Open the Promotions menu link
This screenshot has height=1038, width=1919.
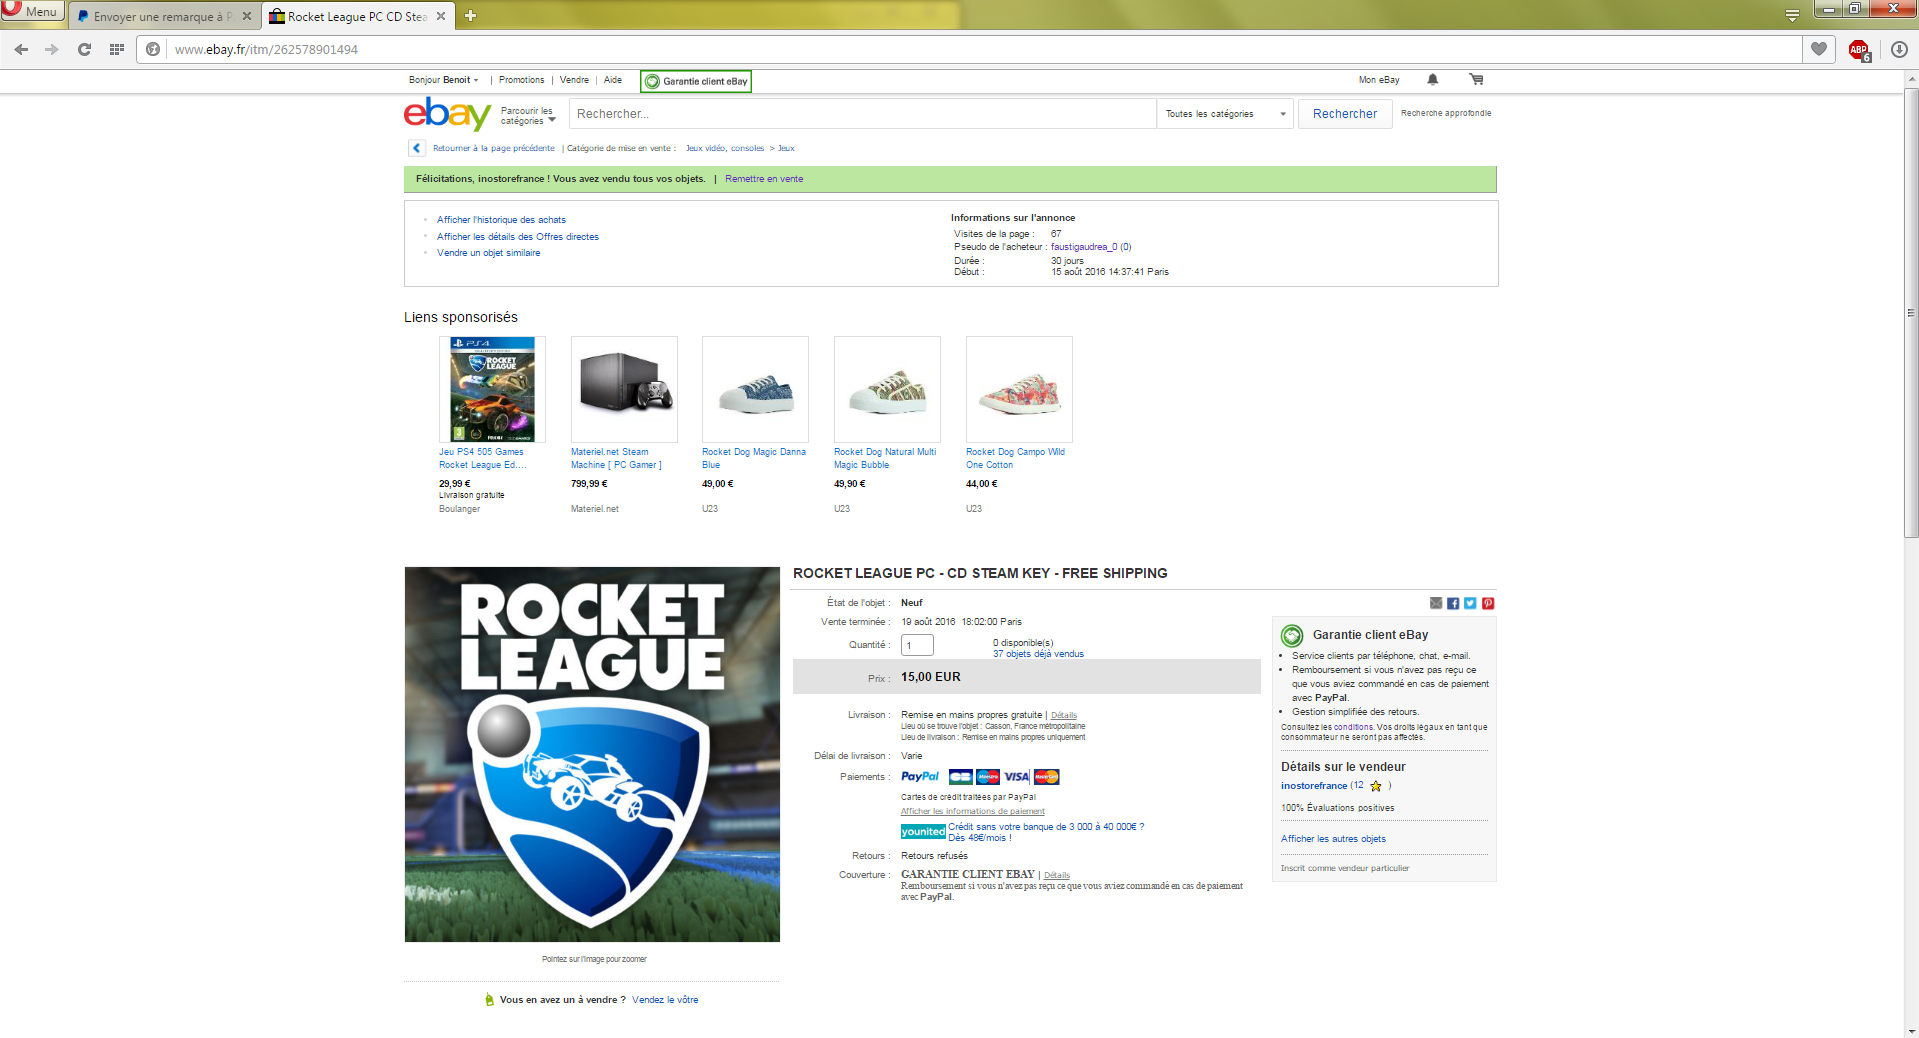521,80
